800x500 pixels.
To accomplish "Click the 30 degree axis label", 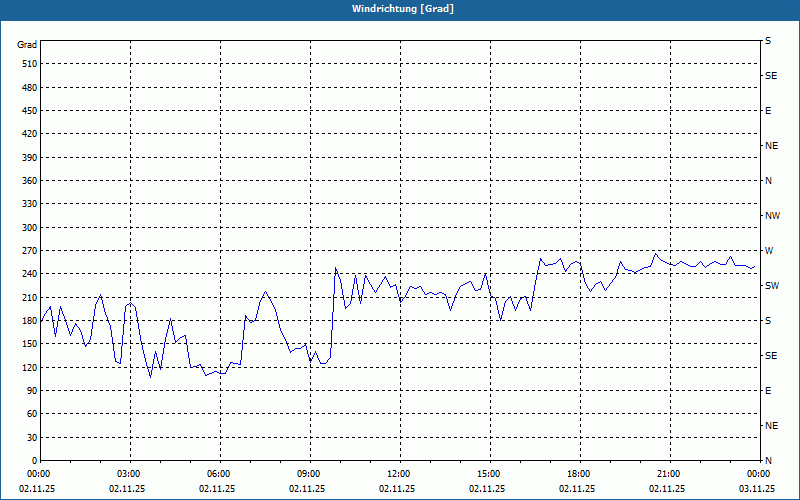I will click(32, 438).
